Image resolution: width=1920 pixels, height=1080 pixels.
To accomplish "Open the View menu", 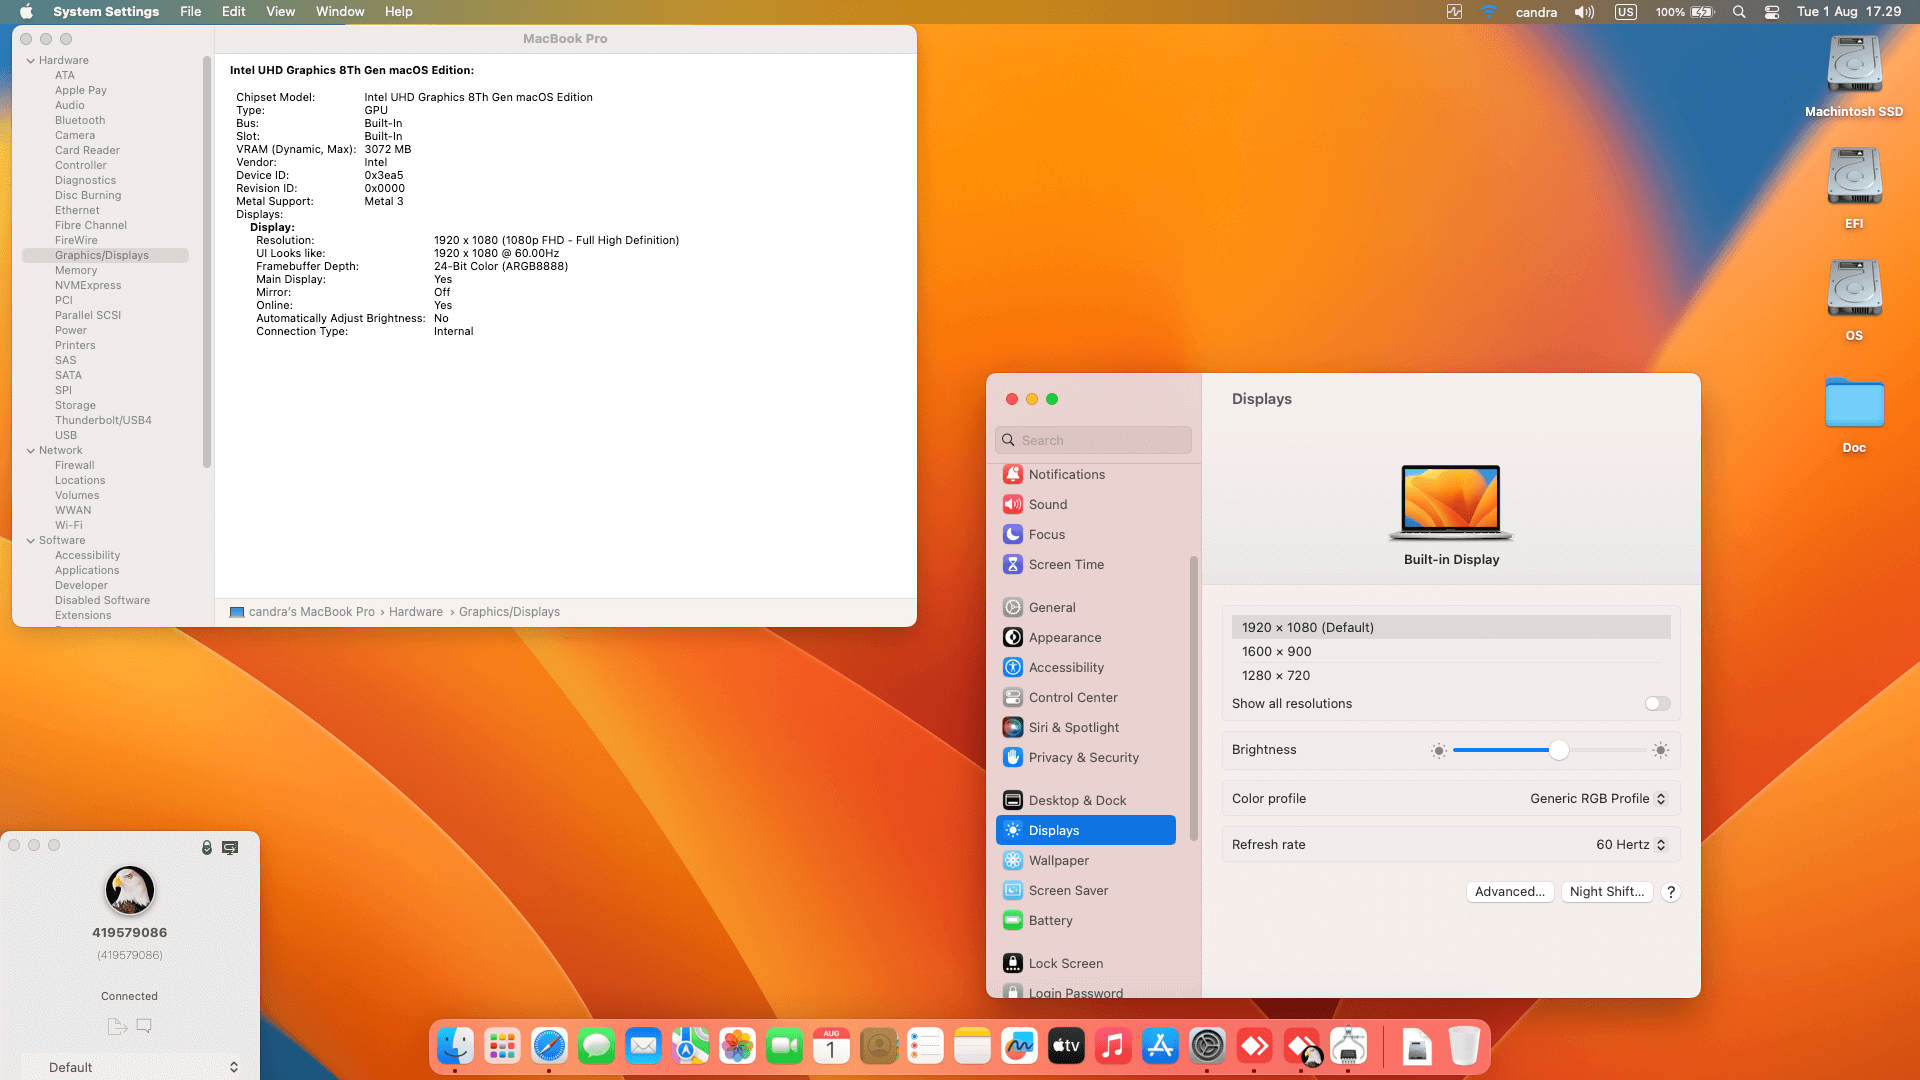I will coord(280,12).
